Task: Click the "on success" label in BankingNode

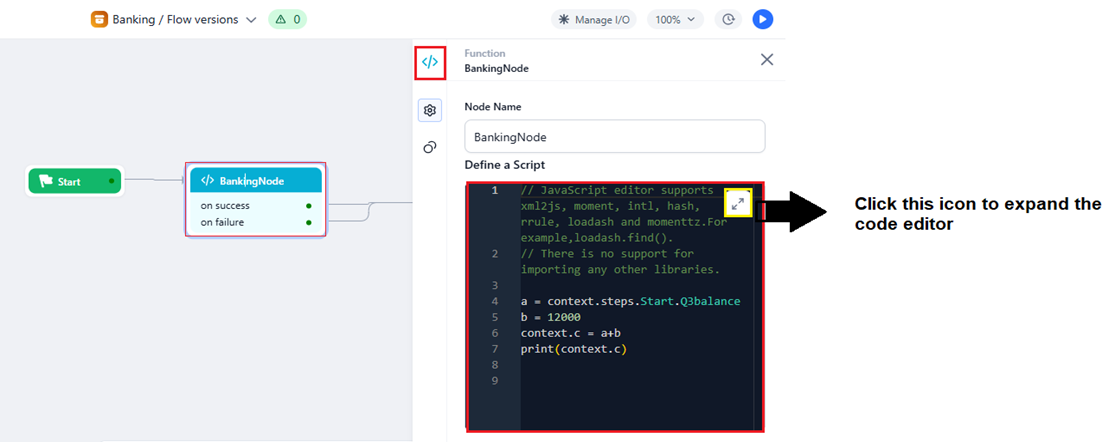Action: (225, 205)
